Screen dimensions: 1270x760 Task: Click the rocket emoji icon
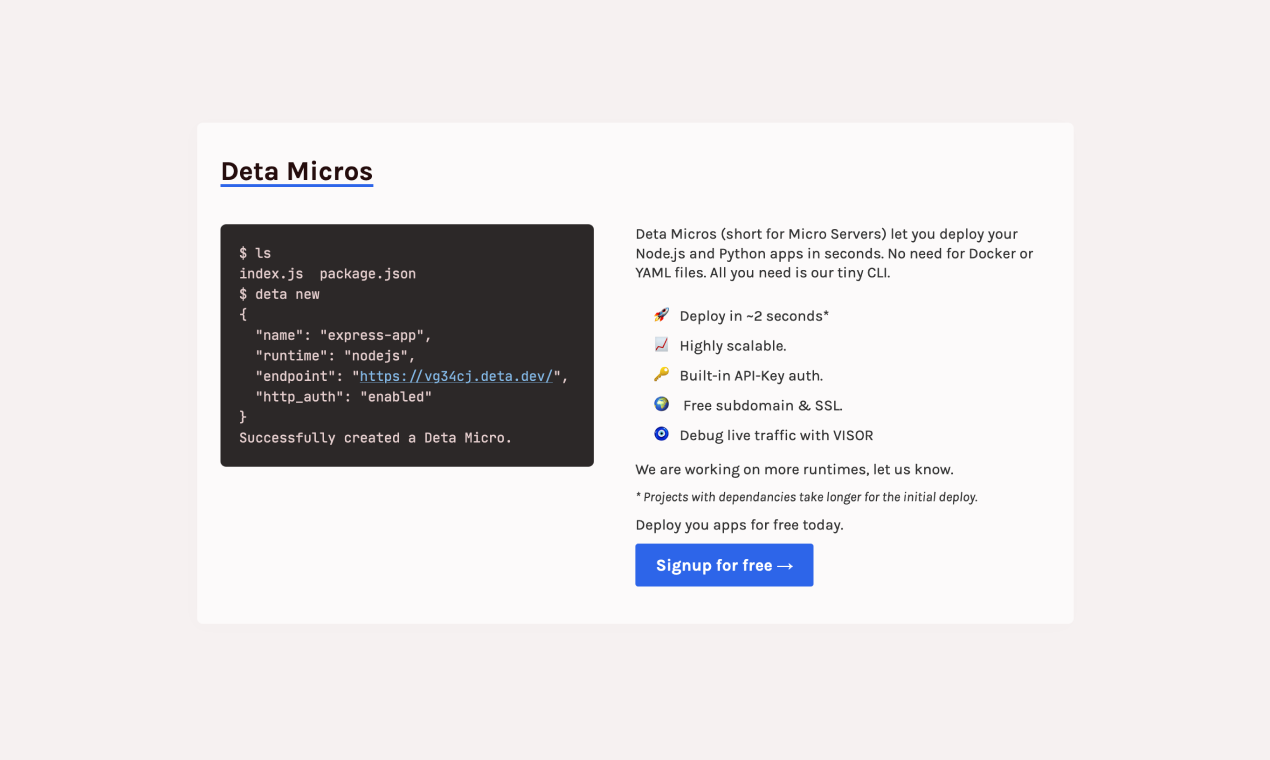click(x=661, y=315)
